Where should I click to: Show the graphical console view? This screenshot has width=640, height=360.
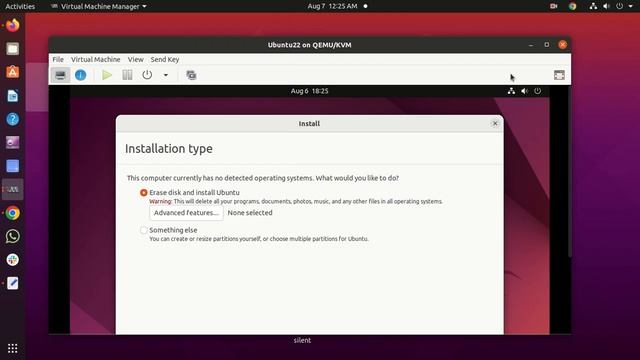click(x=60, y=75)
